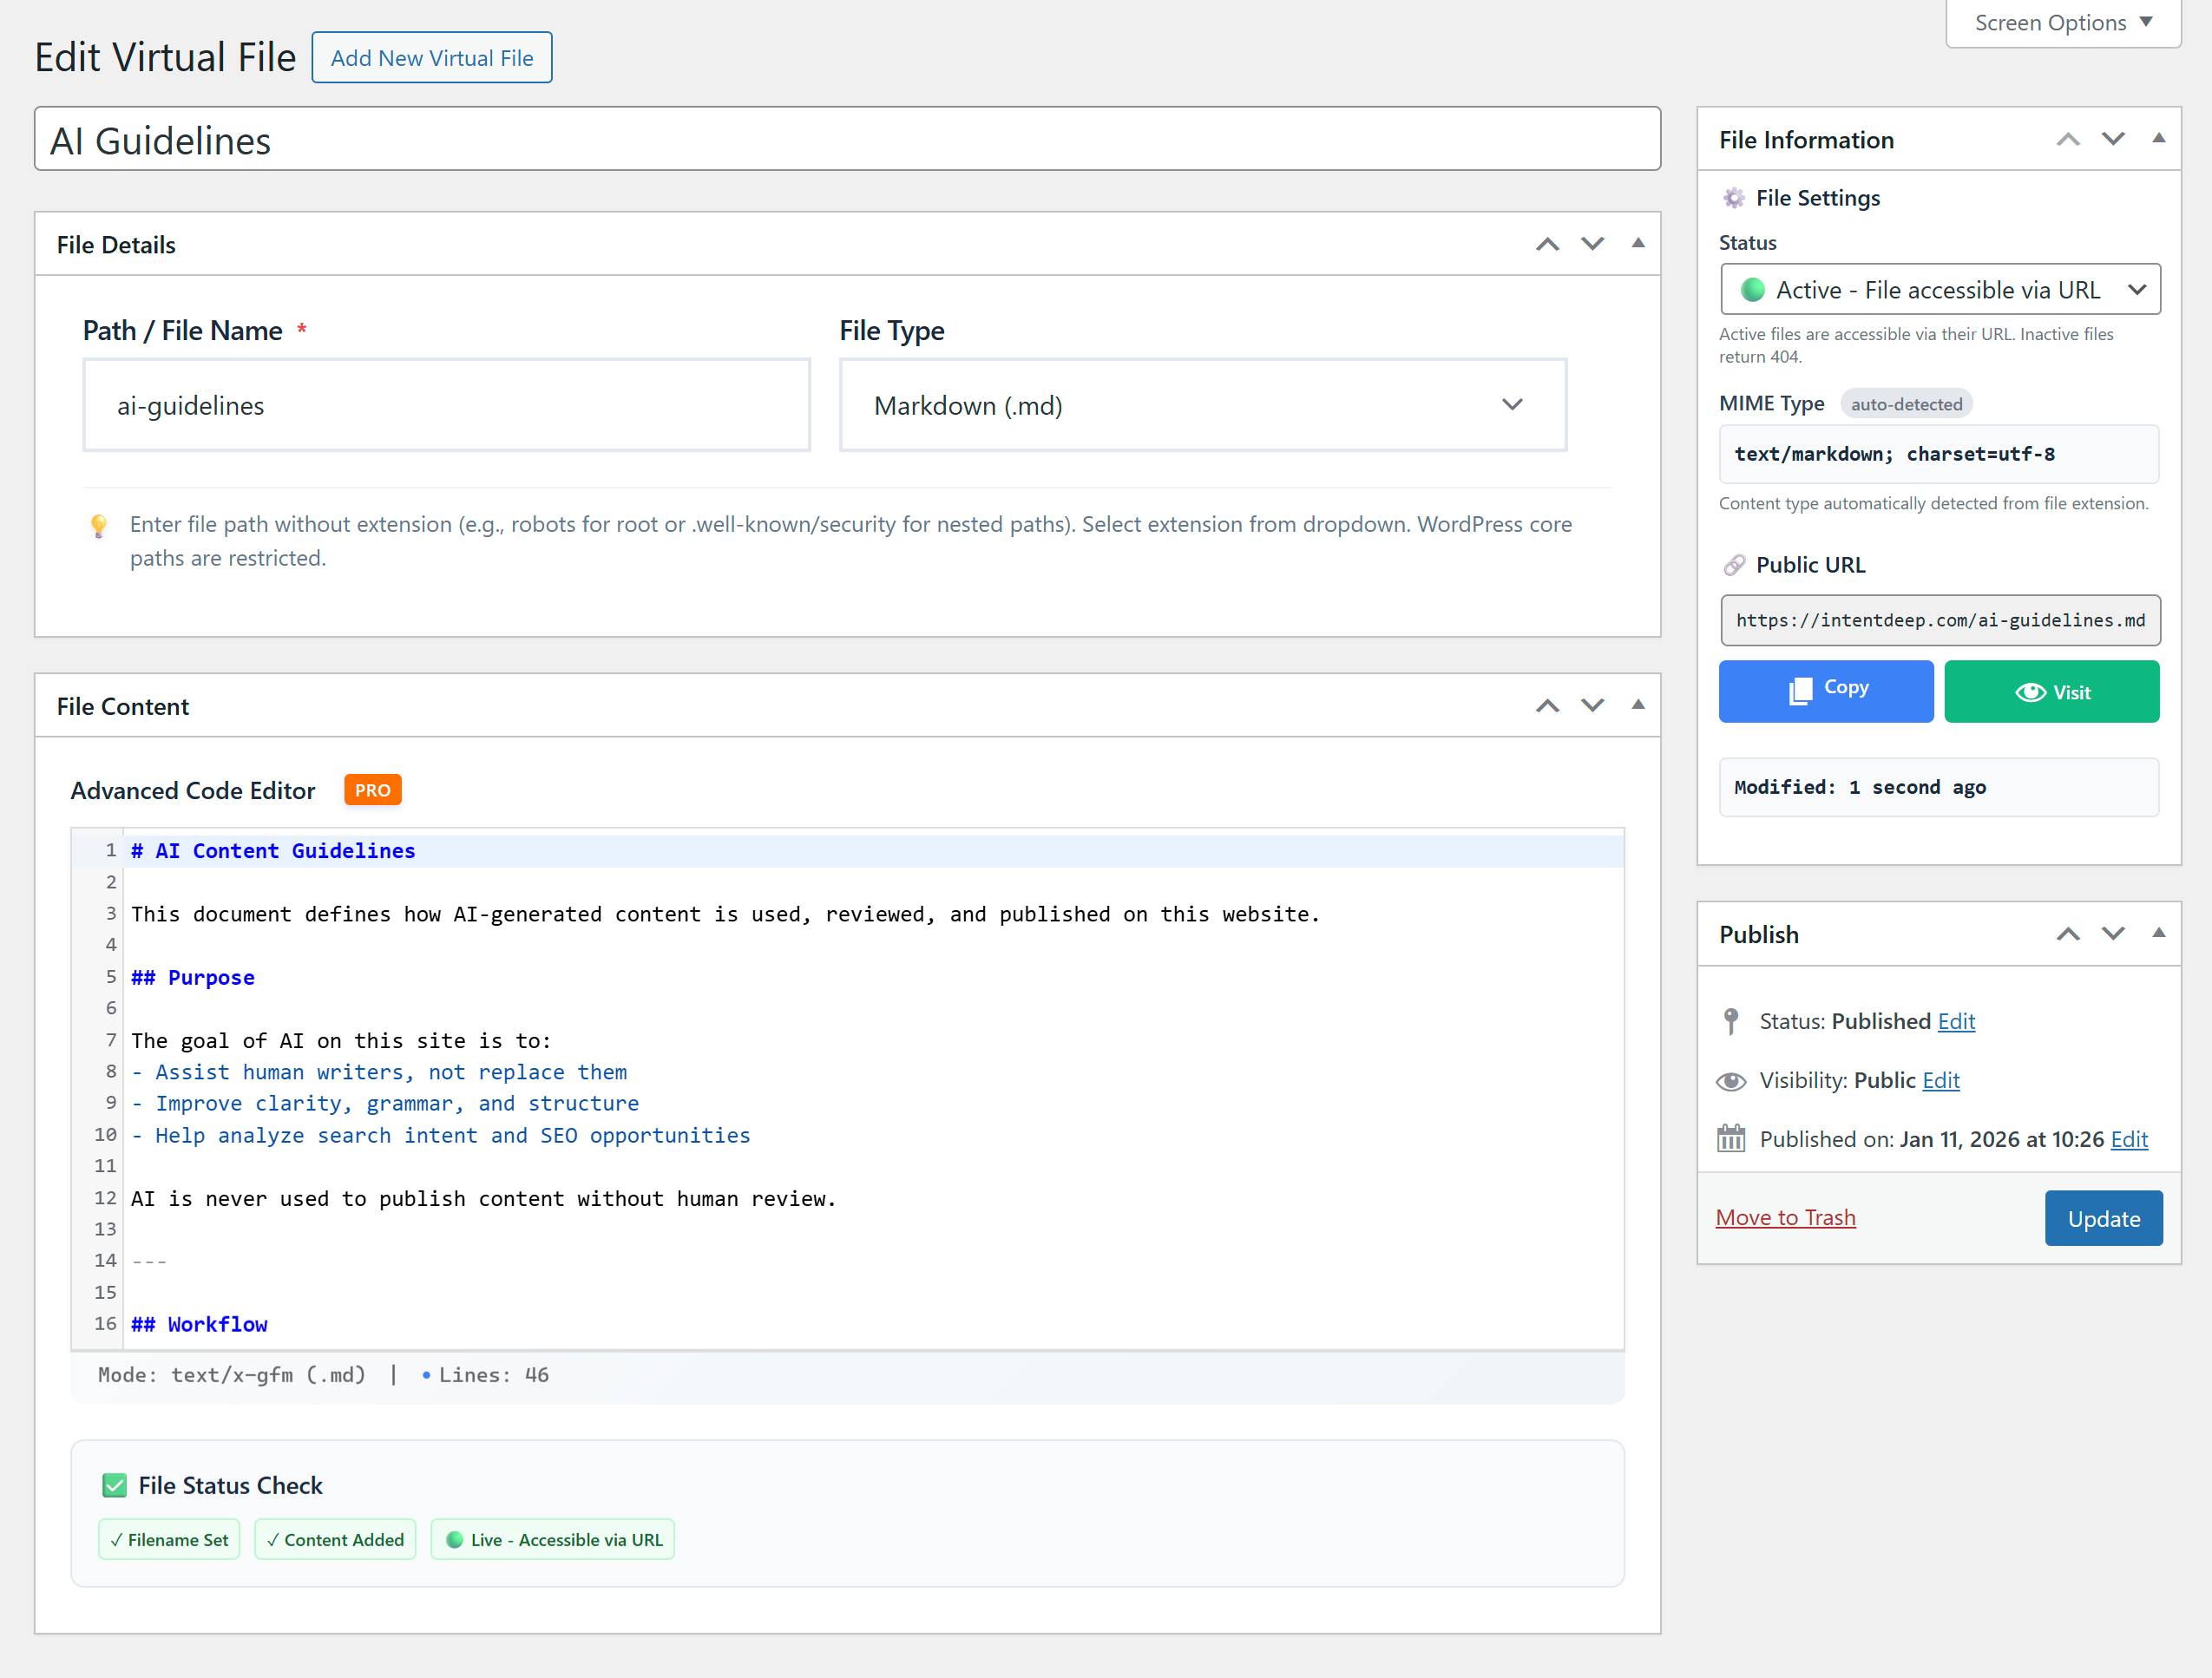Image resolution: width=2212 pixels, height=1678 pixels.
Task: Click the Copy URL button
Action: click(x=1825, y=691)
